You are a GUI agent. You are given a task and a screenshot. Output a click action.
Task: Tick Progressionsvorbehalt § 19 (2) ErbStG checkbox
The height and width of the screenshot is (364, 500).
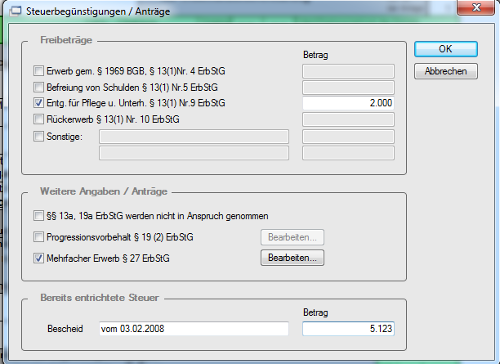point(38,237)
